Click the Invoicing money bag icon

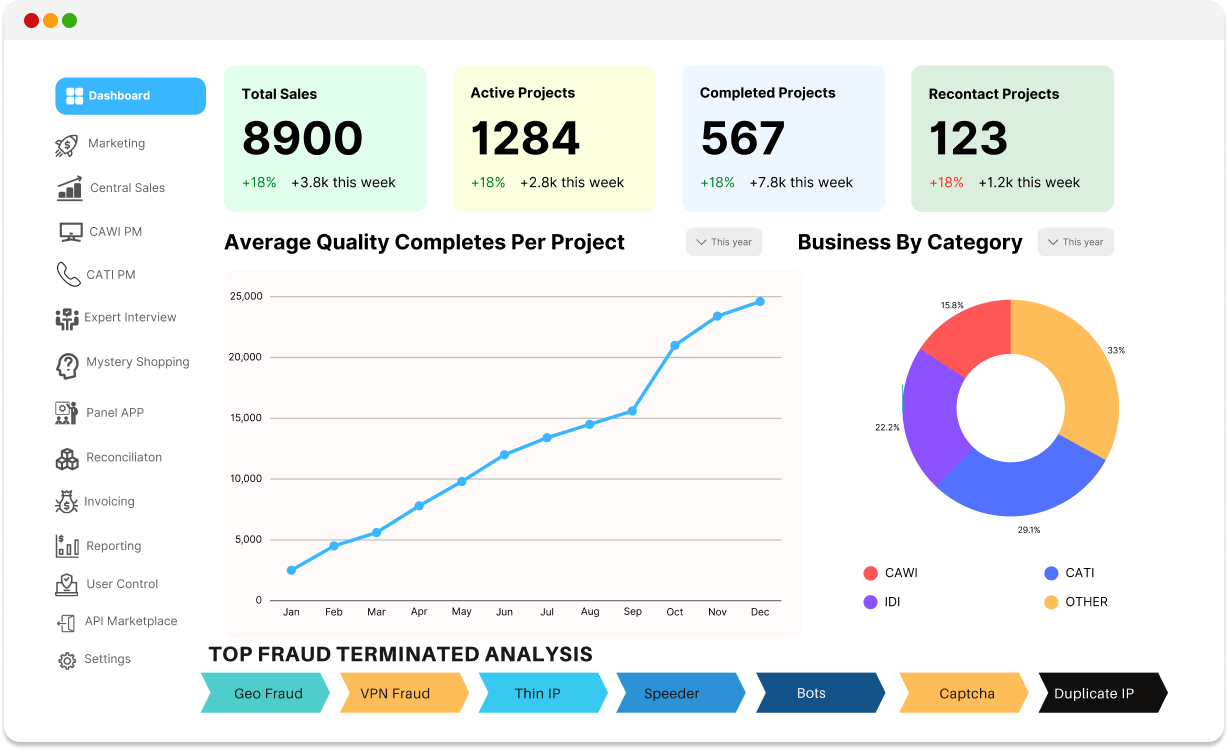[67, 502]
